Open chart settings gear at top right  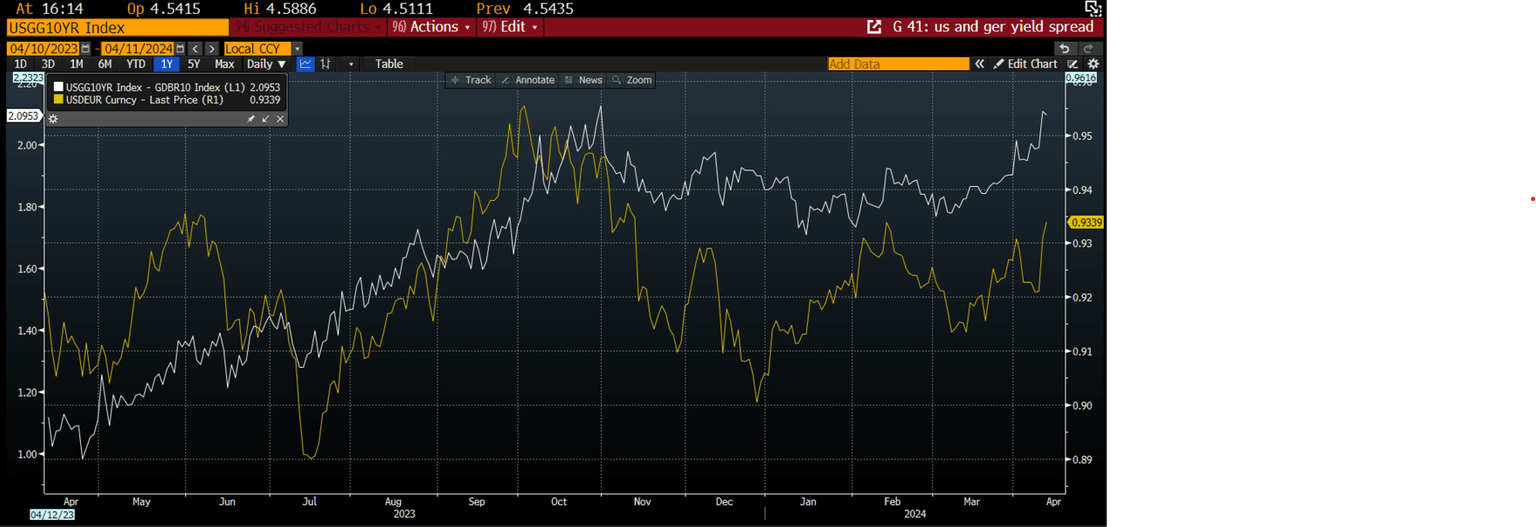point(1093,64)
